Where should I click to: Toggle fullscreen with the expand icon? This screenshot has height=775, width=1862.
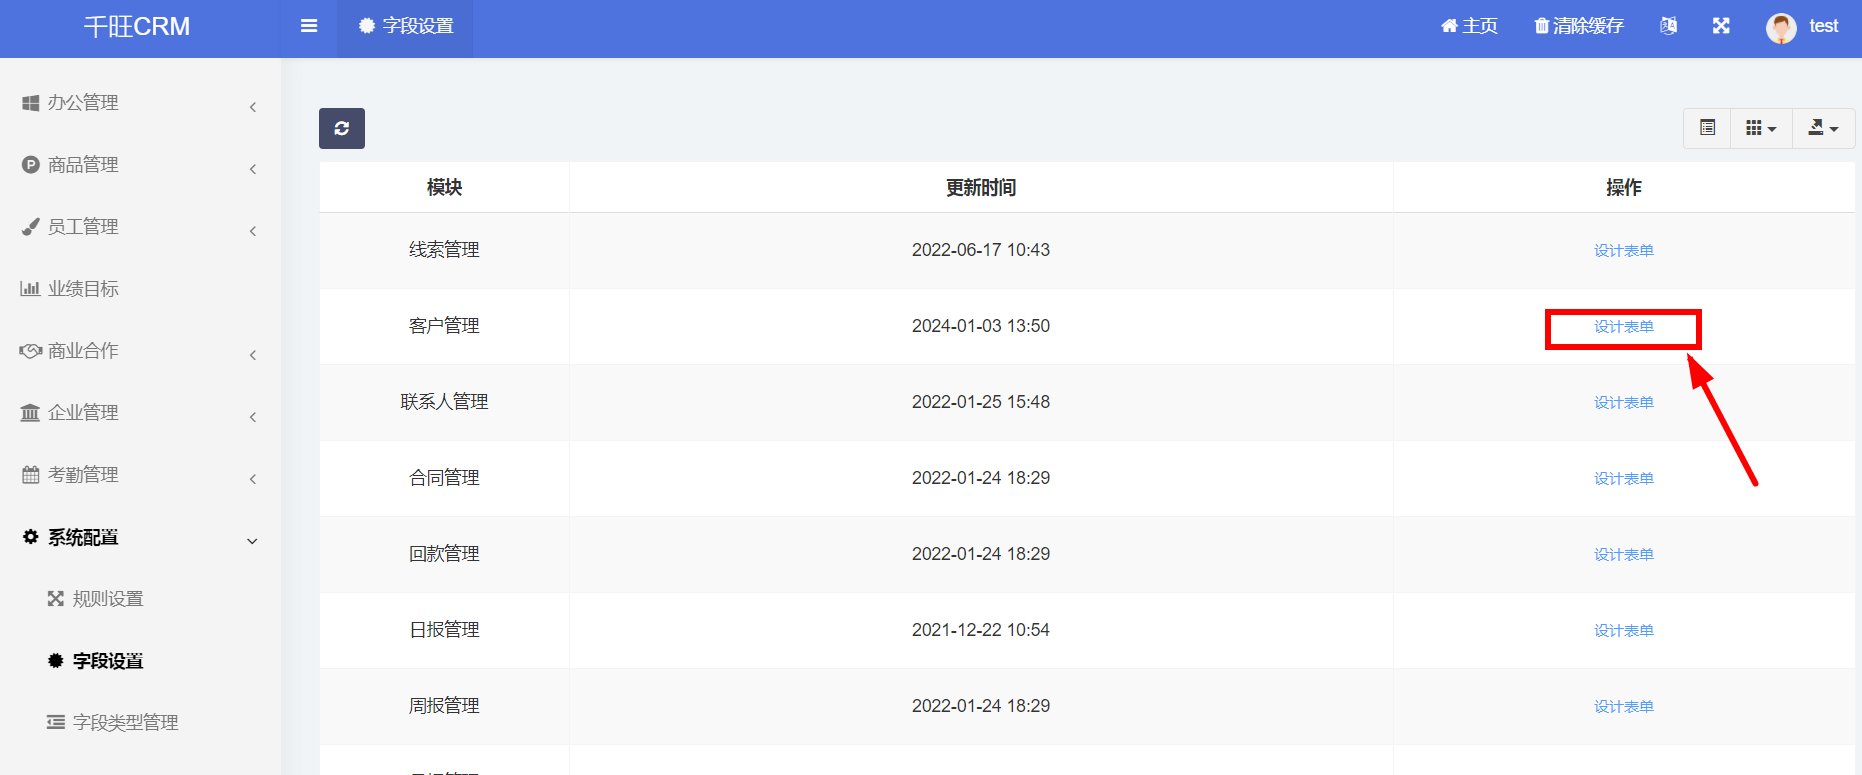[1721, 26]
